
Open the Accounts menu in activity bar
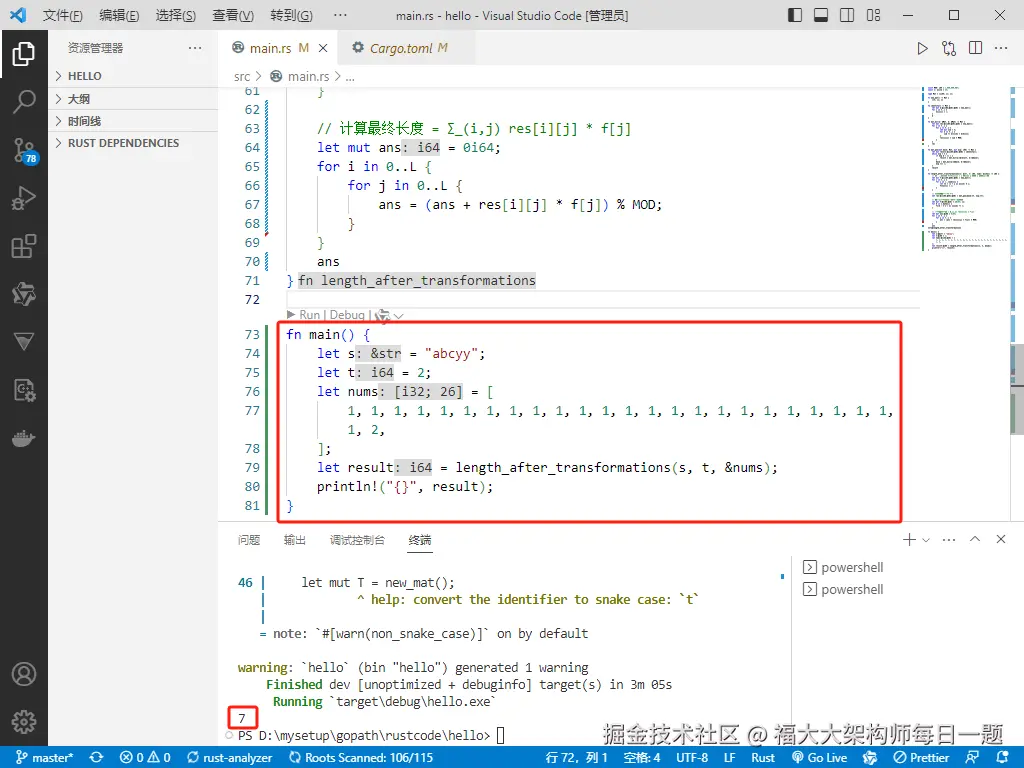[24, 674]
